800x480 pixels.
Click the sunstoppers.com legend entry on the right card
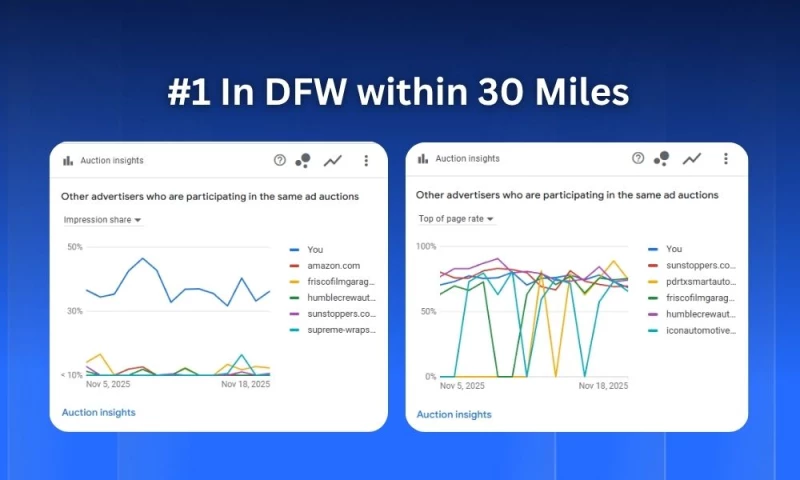700,265
